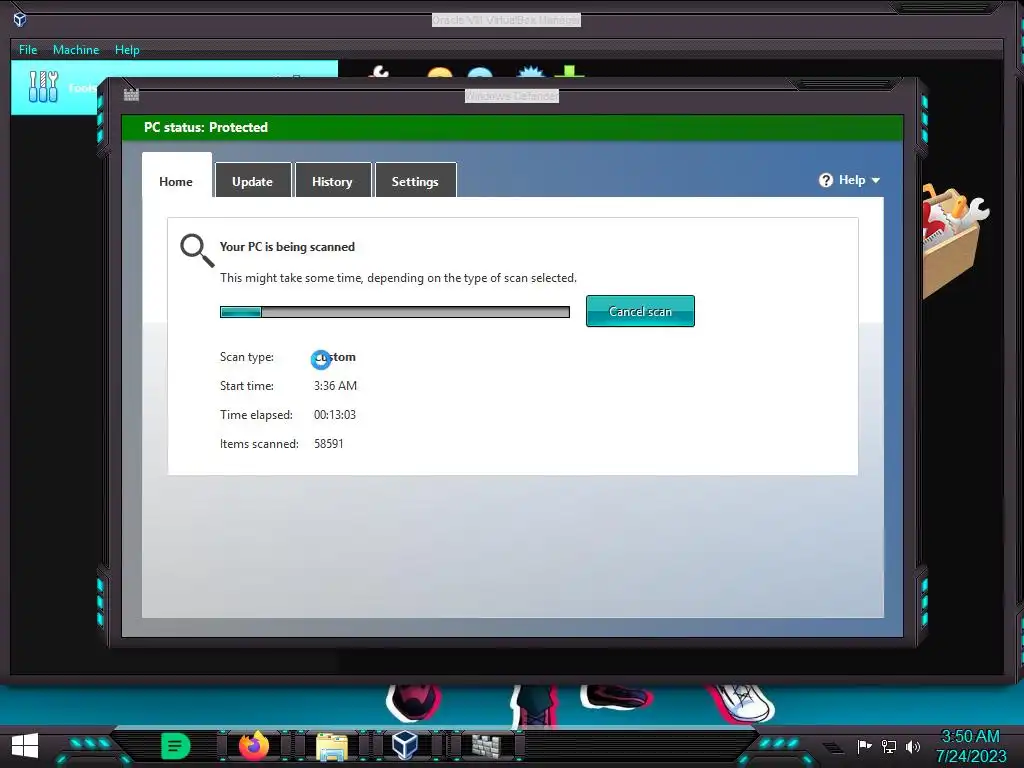Expand the Help dropdown in Windows Defender
This screenshot has width=1024, height=768.
(849, 180)
